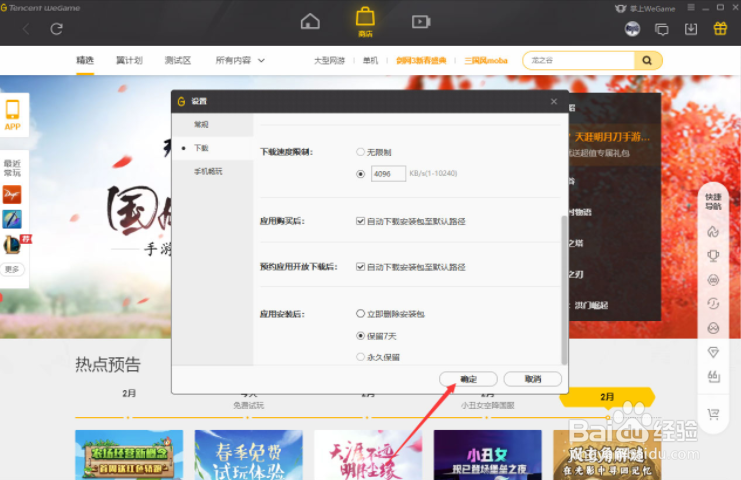
Task: Open the shopping cart icon
Action: [x=713, y=414]
